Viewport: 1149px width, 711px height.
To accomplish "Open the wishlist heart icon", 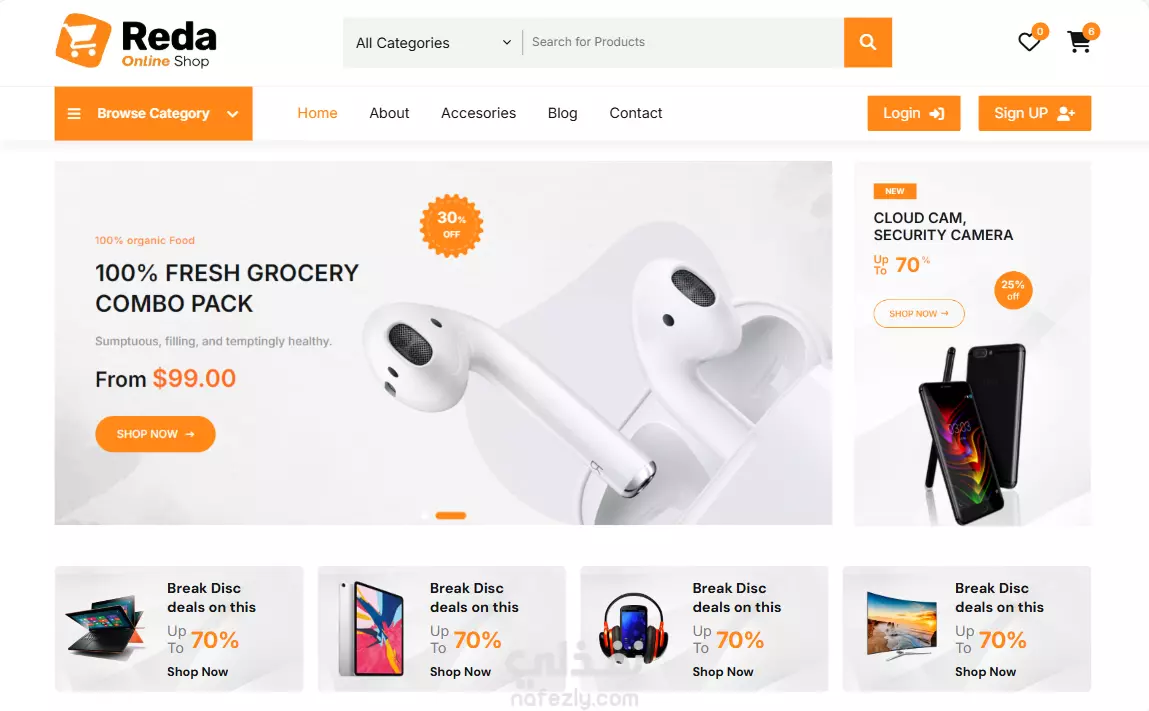I will [1030, 42].
